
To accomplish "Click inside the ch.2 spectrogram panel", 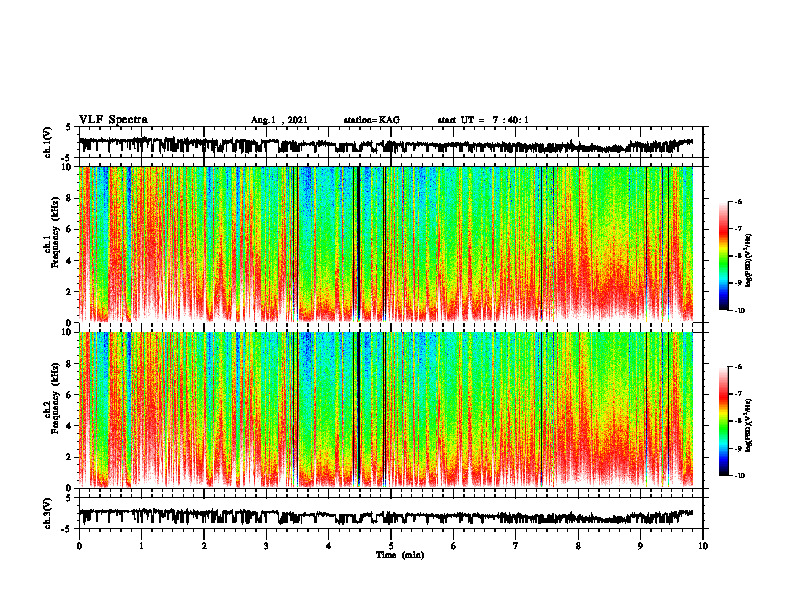I will [x=390, y=410].
